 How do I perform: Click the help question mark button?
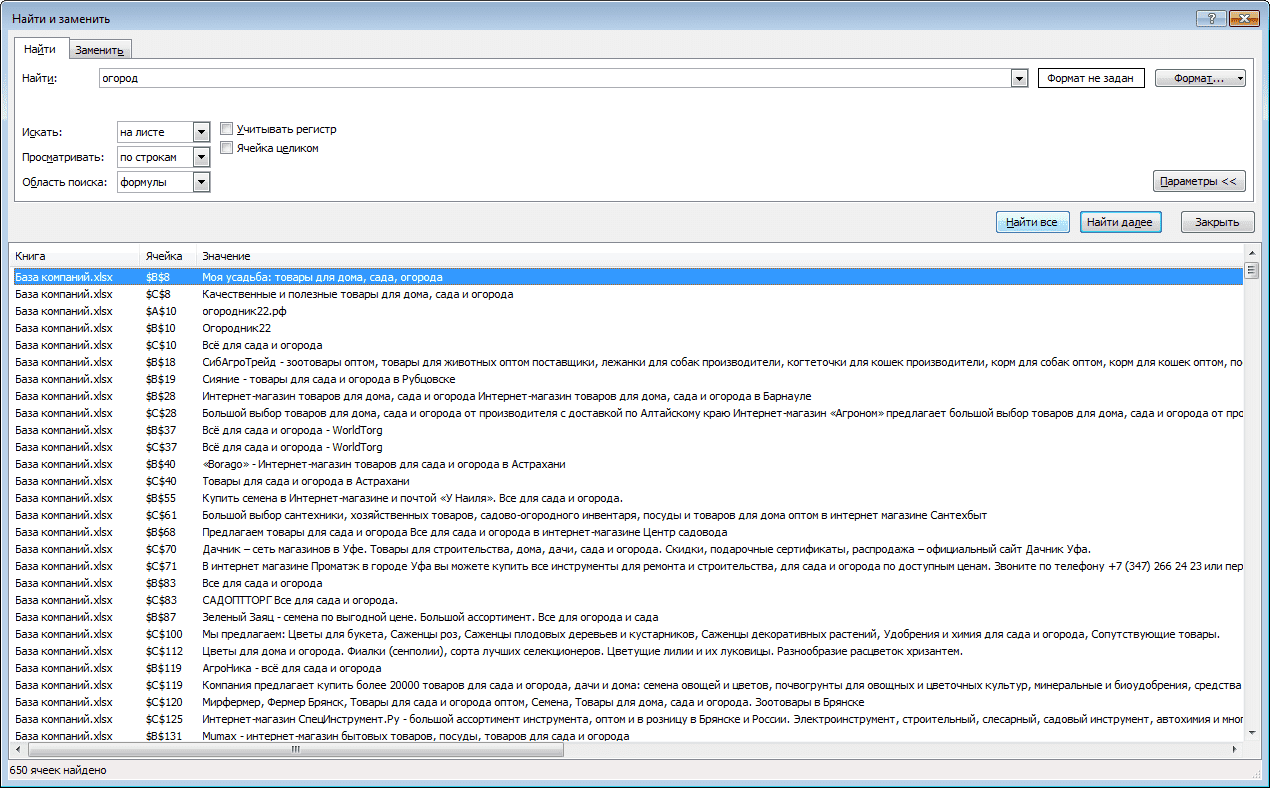tap(1211, 18)
